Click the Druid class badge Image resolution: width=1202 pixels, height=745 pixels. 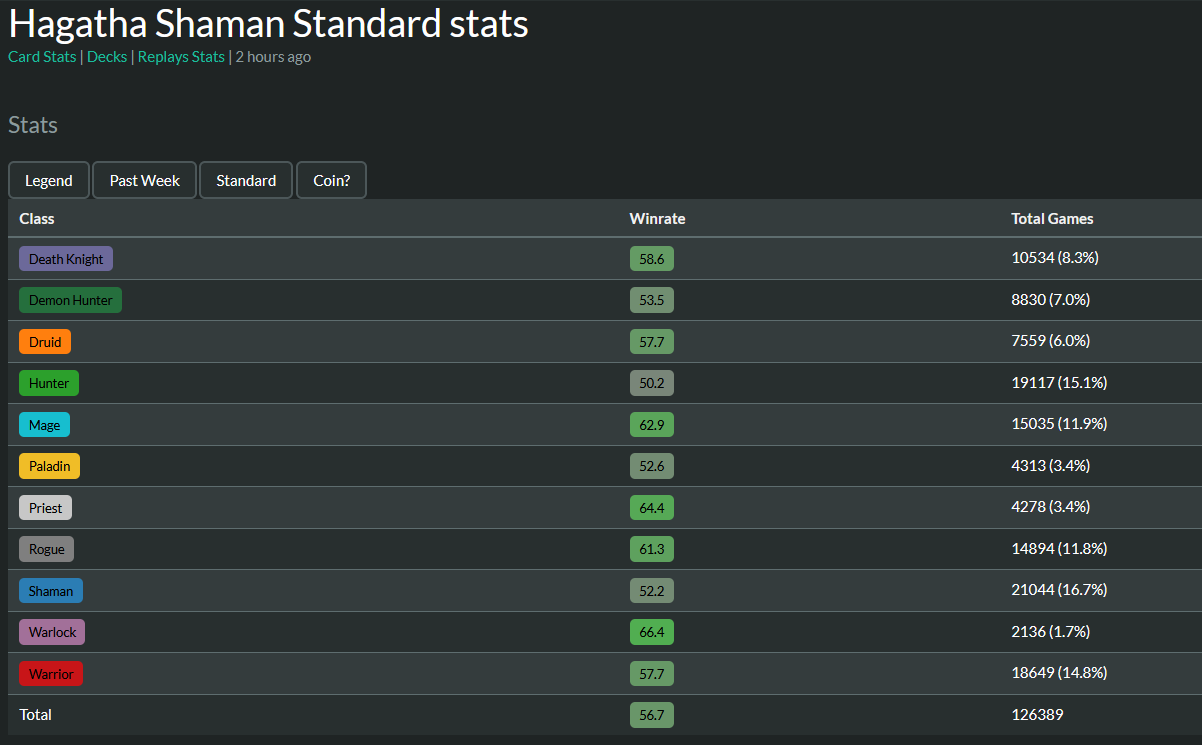pyautogui.click(x=45, y=342)
